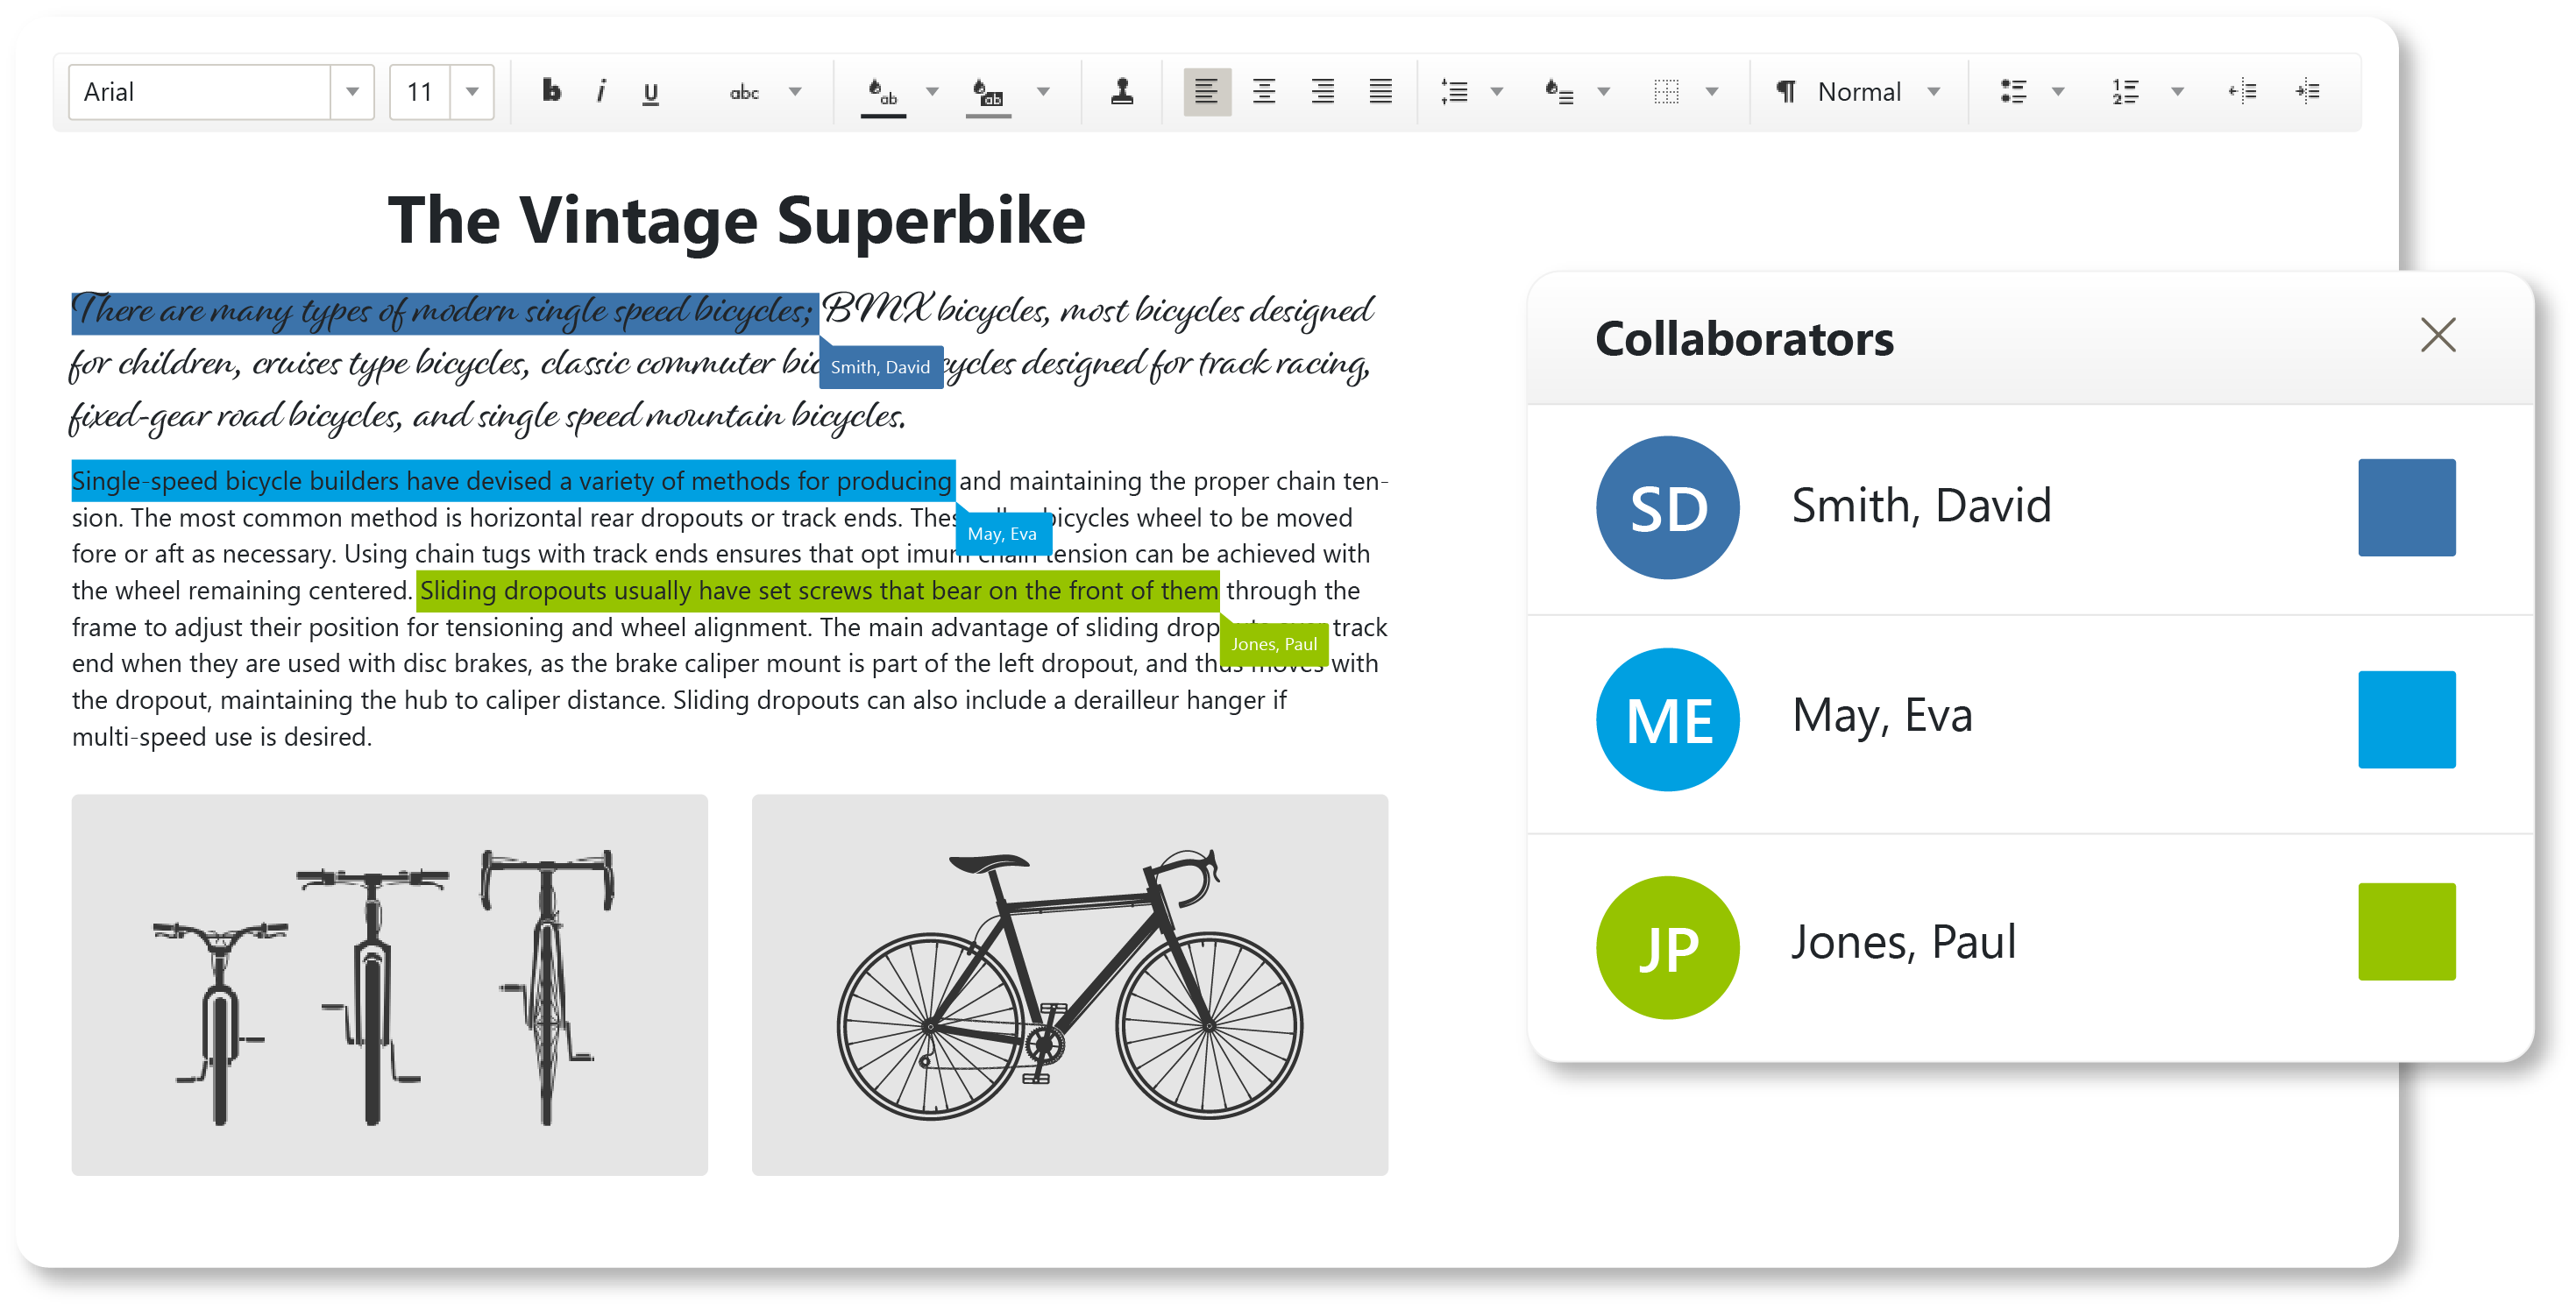Apply the text color tool
The width and height of the screenshot is (2576, 1310).
pos(882,92)
